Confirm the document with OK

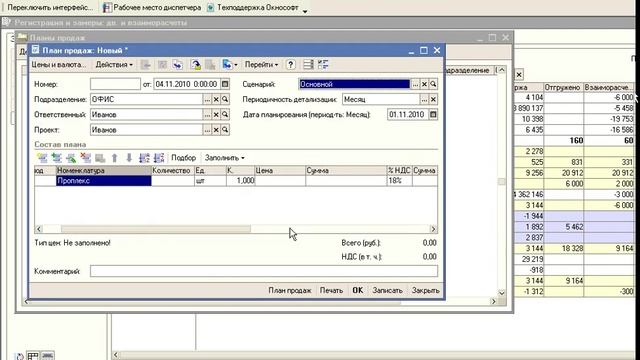click(x=358, y=290)
